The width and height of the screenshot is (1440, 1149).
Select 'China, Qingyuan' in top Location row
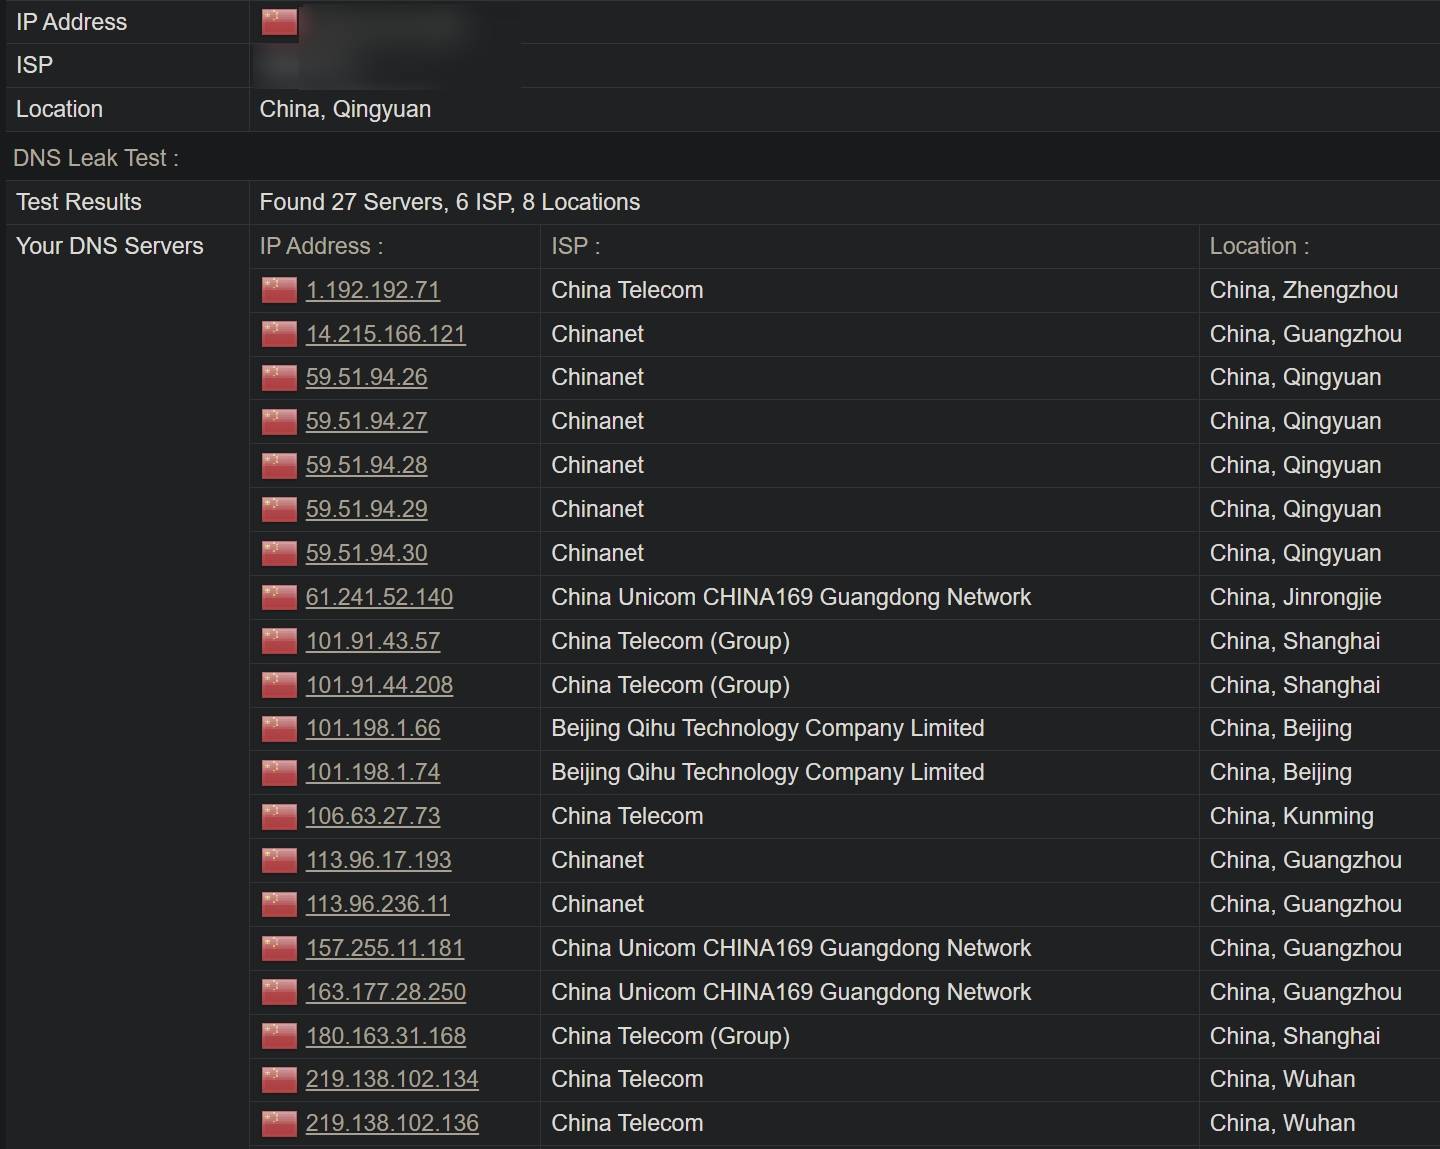pyautogui.click(x=345, y=109)
